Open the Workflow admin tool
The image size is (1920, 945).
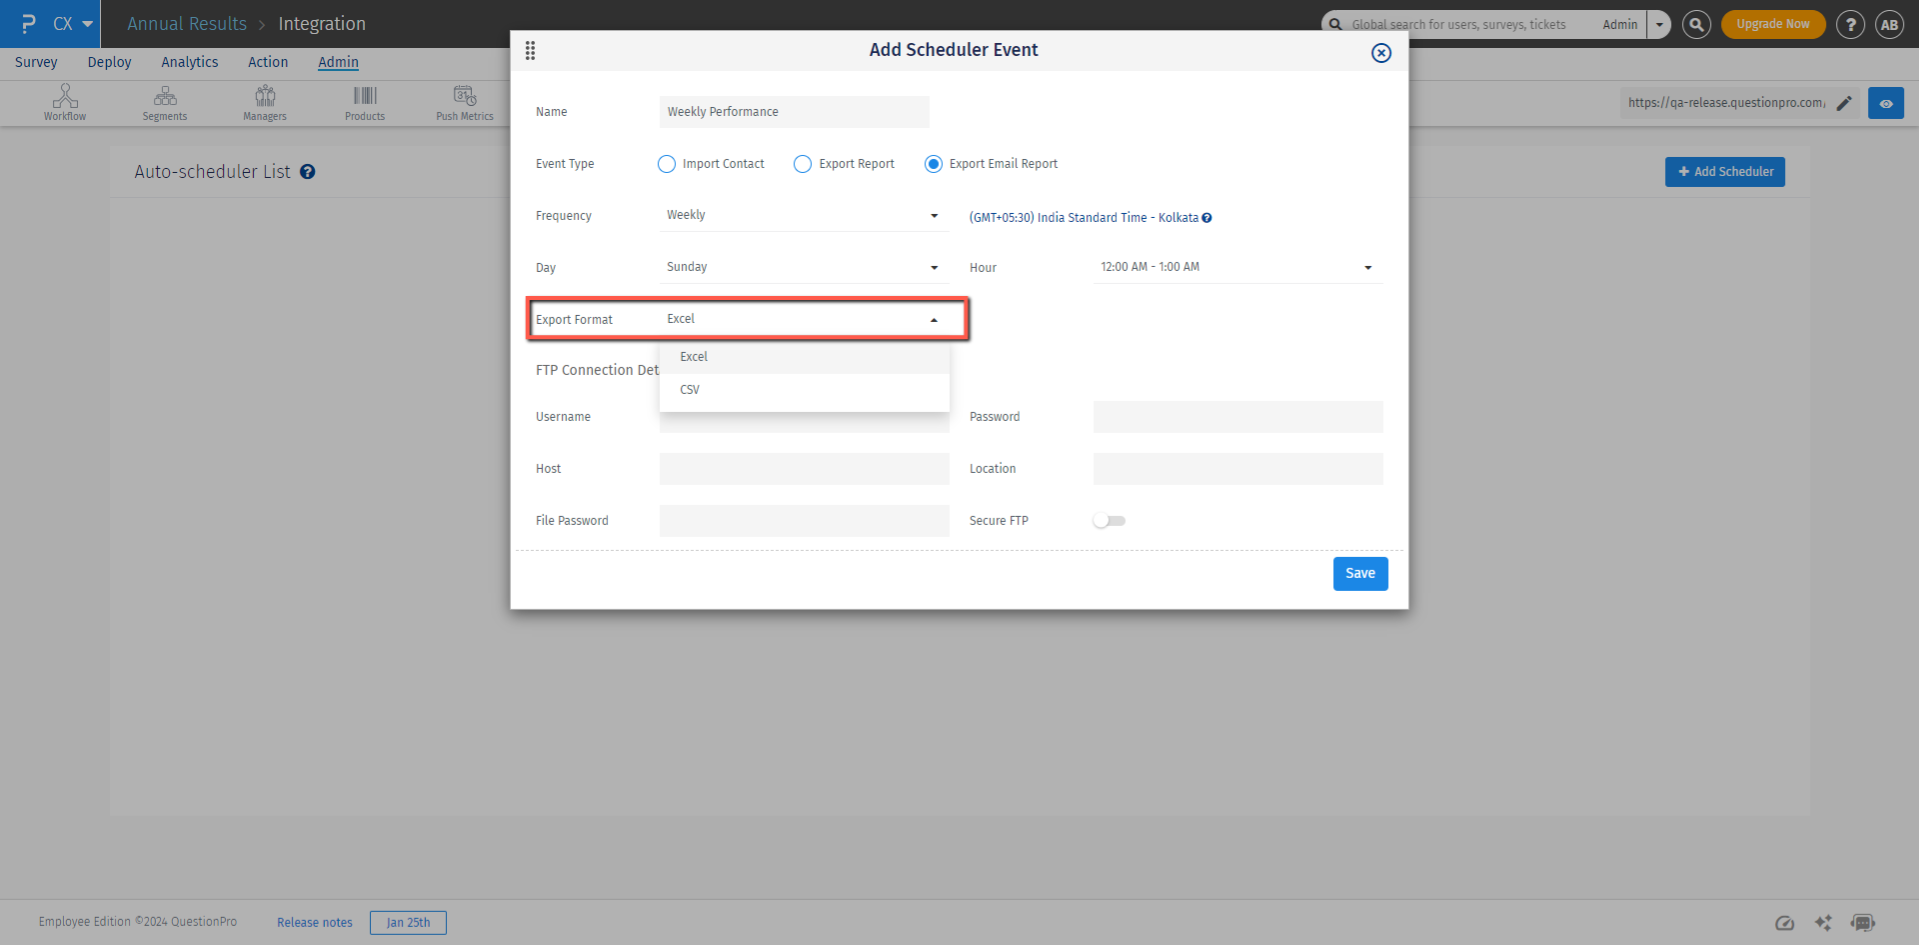pyautogui.click(x=64, y=102)
